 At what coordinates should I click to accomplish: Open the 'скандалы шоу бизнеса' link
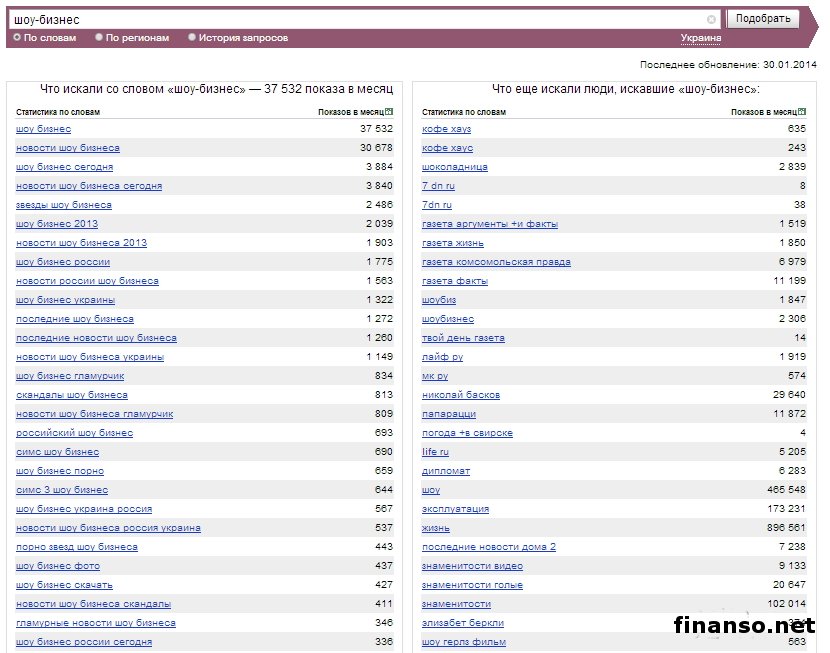[72, 395]
